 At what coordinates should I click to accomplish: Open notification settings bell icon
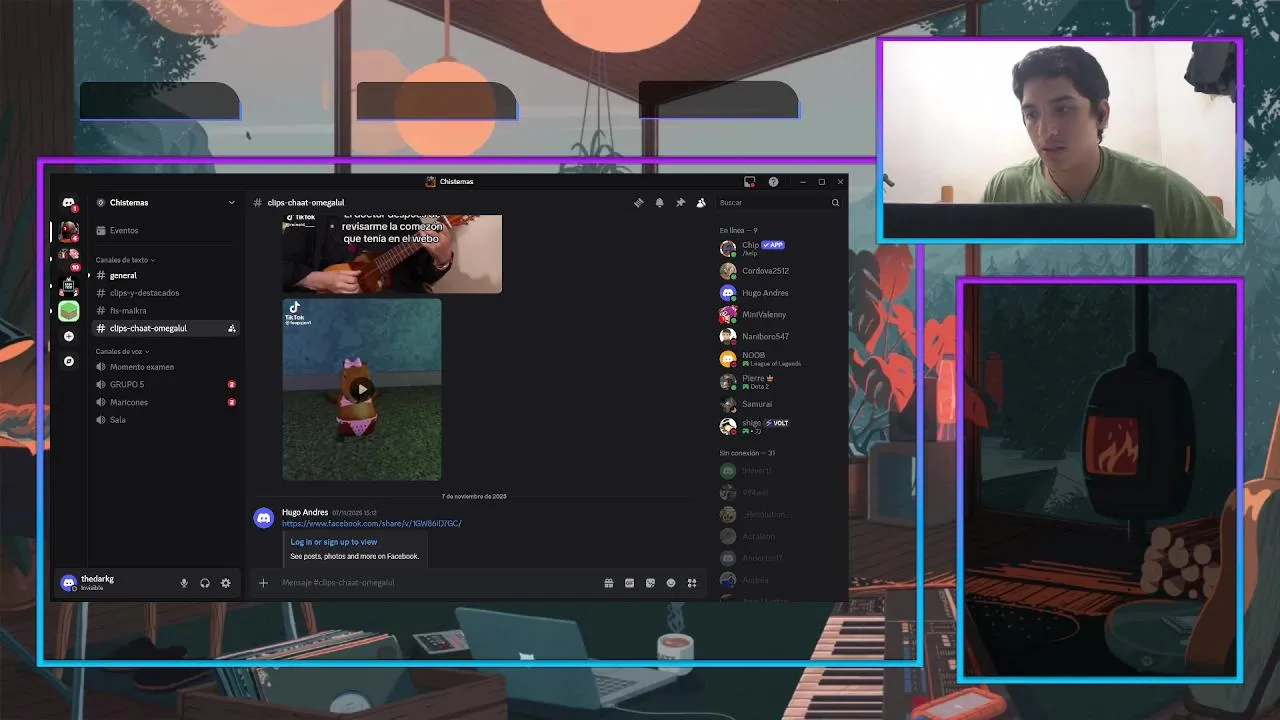pos(659,203)
